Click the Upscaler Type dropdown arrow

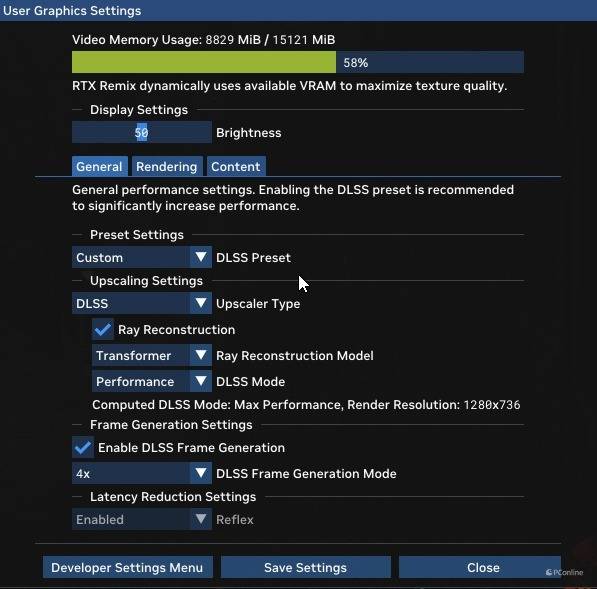coord(201,303)
